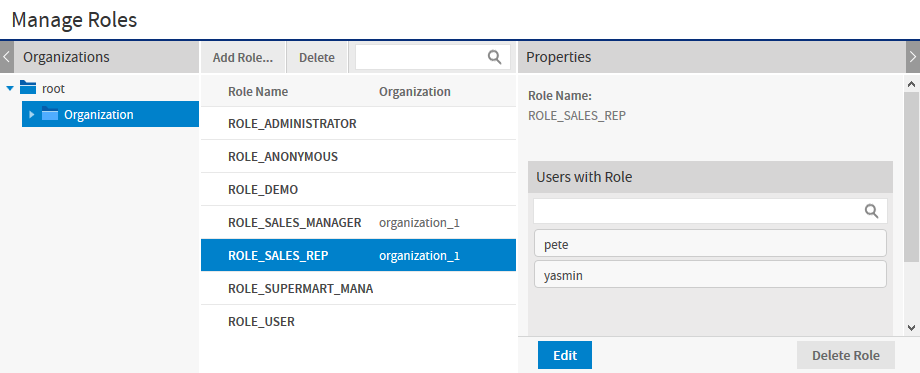The image size is (920, 373).
Task: Collapse the Properties panel with right chevron
Action: point(912,57)
